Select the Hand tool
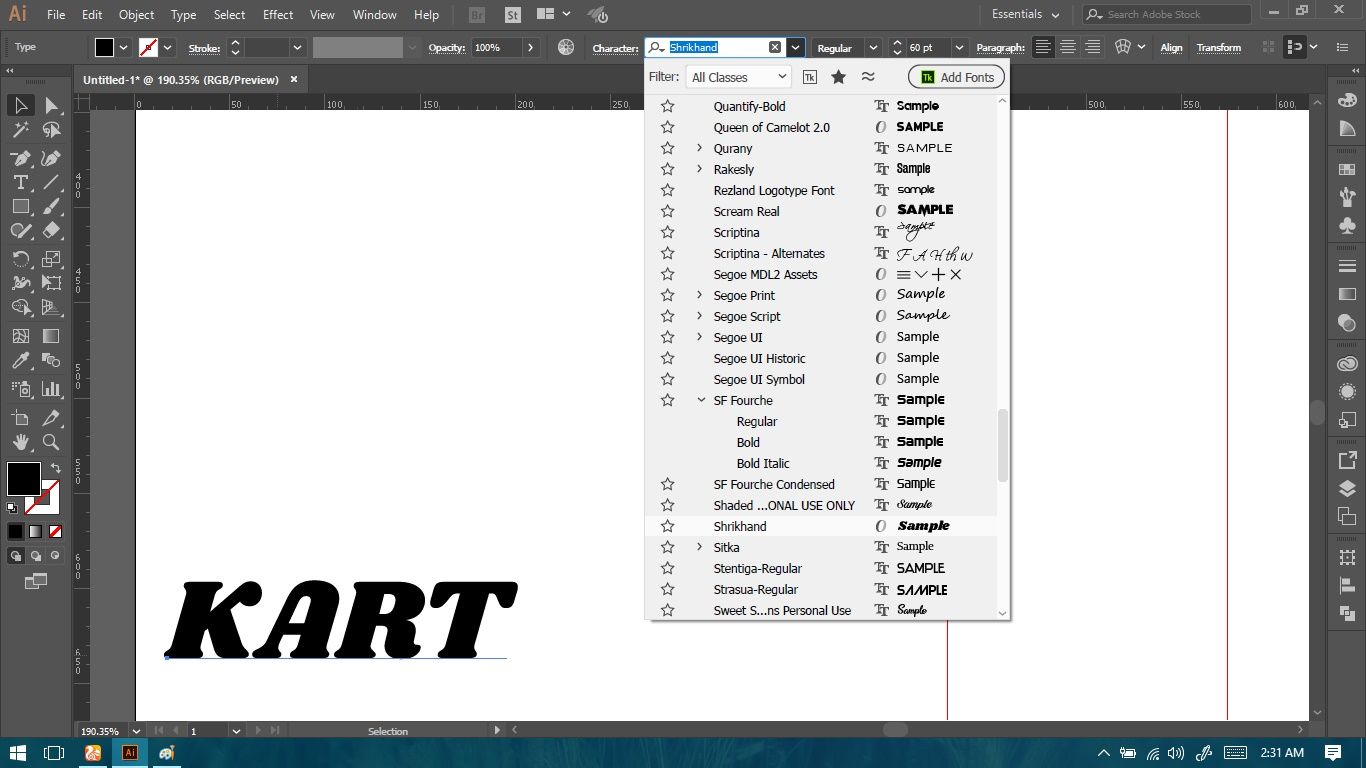1366x768 pixels. [20, 441]
